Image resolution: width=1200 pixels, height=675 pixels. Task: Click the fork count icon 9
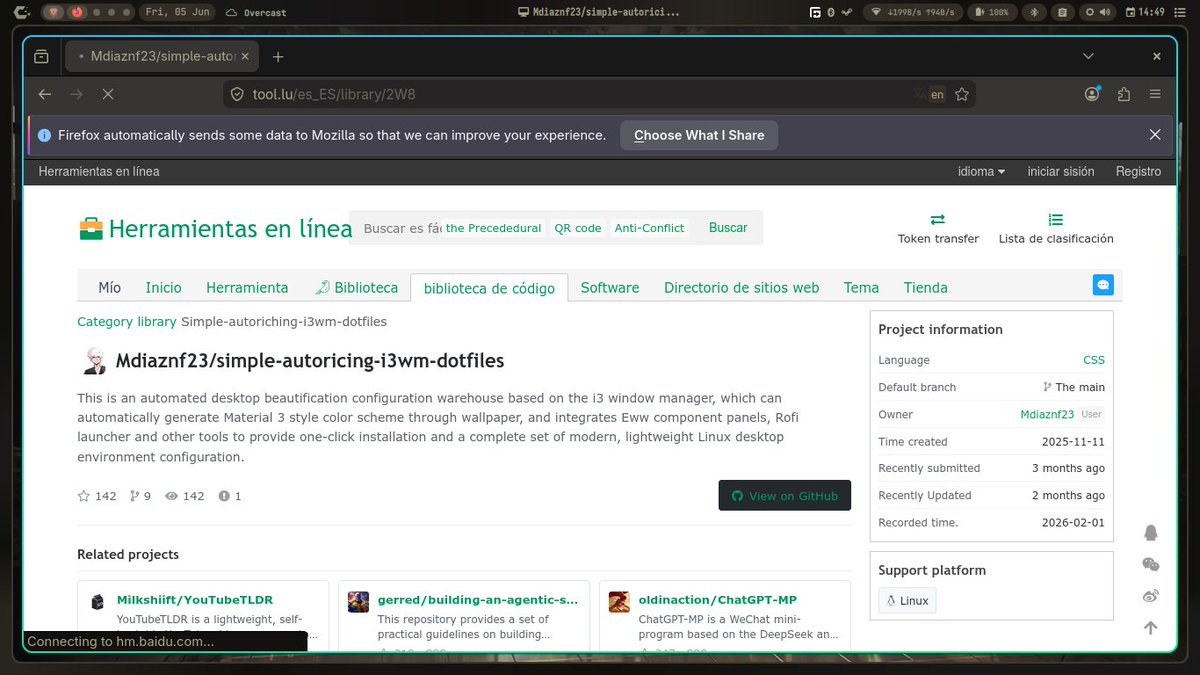[x=135, y=496]
